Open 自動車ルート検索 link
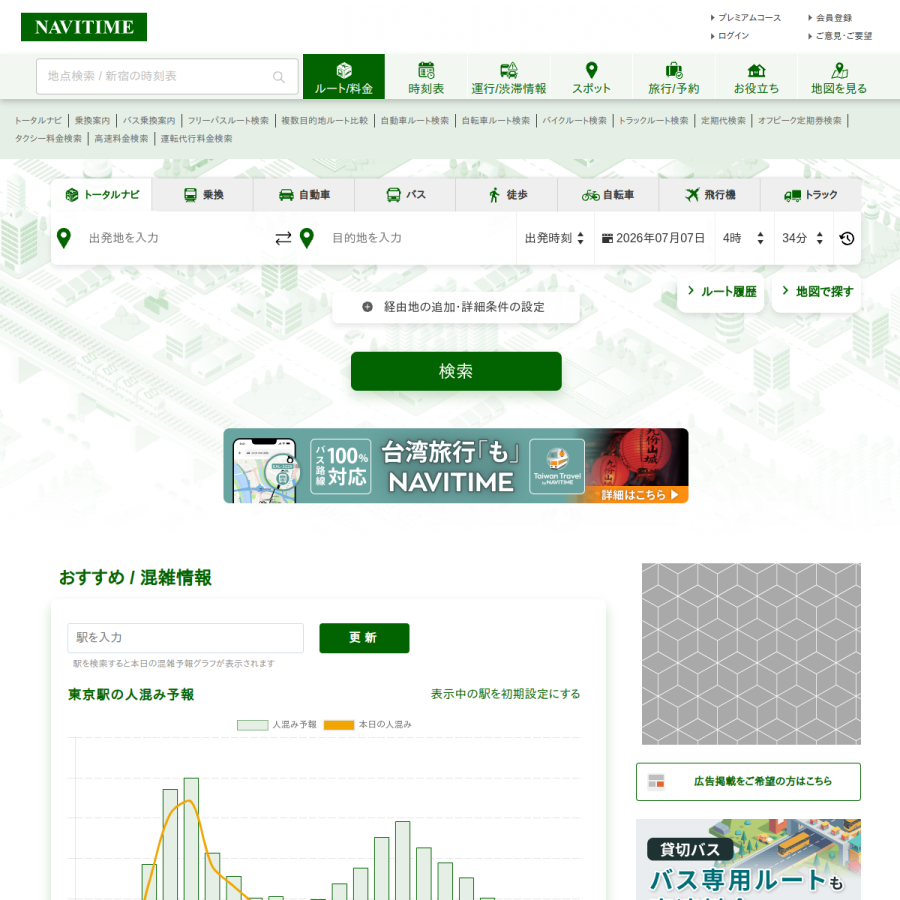The image size is (900, 900). click(414, 121)
